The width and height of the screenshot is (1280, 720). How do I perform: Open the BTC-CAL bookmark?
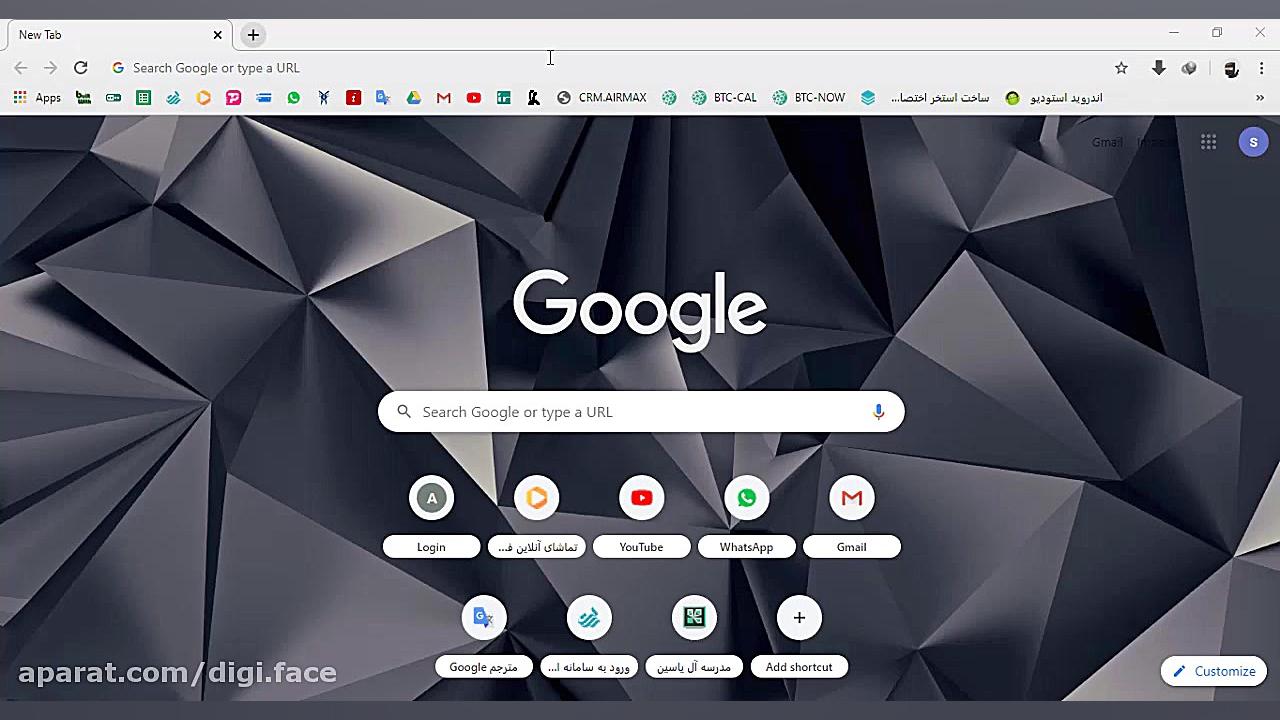pos(724,98)
